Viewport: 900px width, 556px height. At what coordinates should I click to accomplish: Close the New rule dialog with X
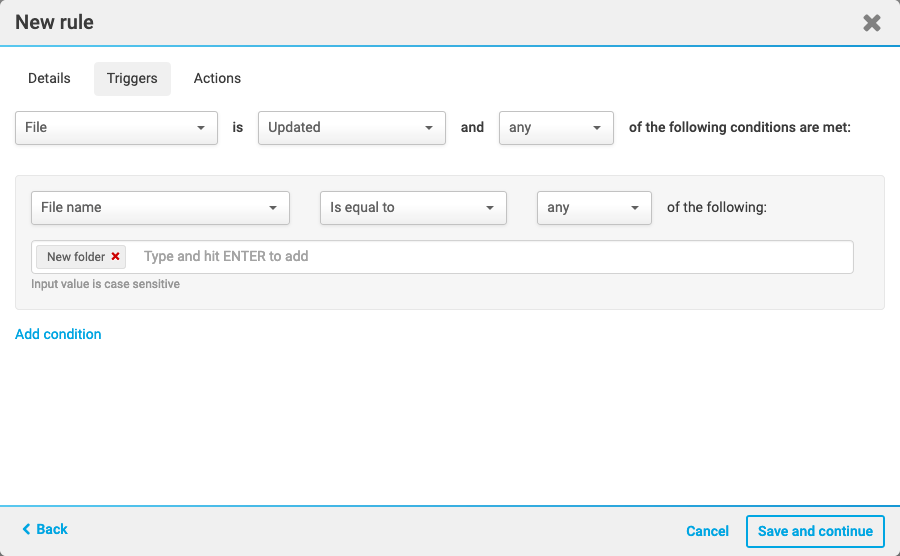click(x=872, y=23)
